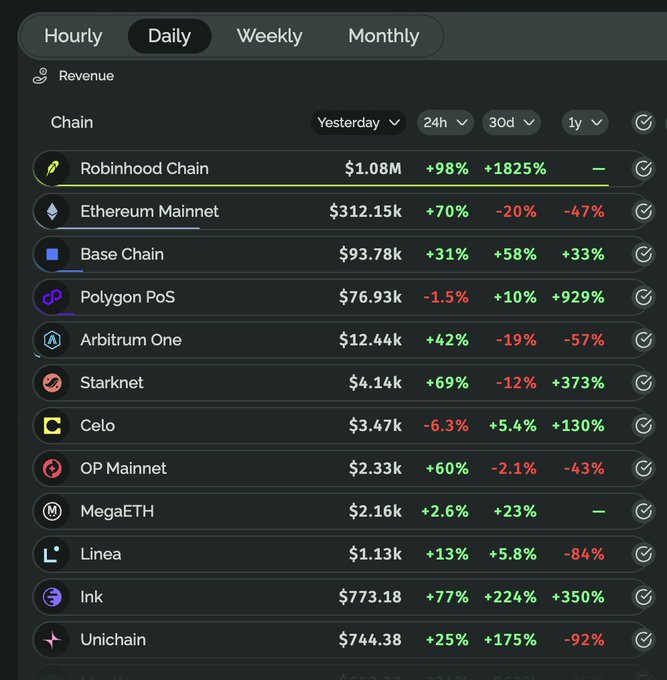This screenshot has height=680, width=667.
Task: Toggle check circle for Starknet row
Action: coord(643,382)
